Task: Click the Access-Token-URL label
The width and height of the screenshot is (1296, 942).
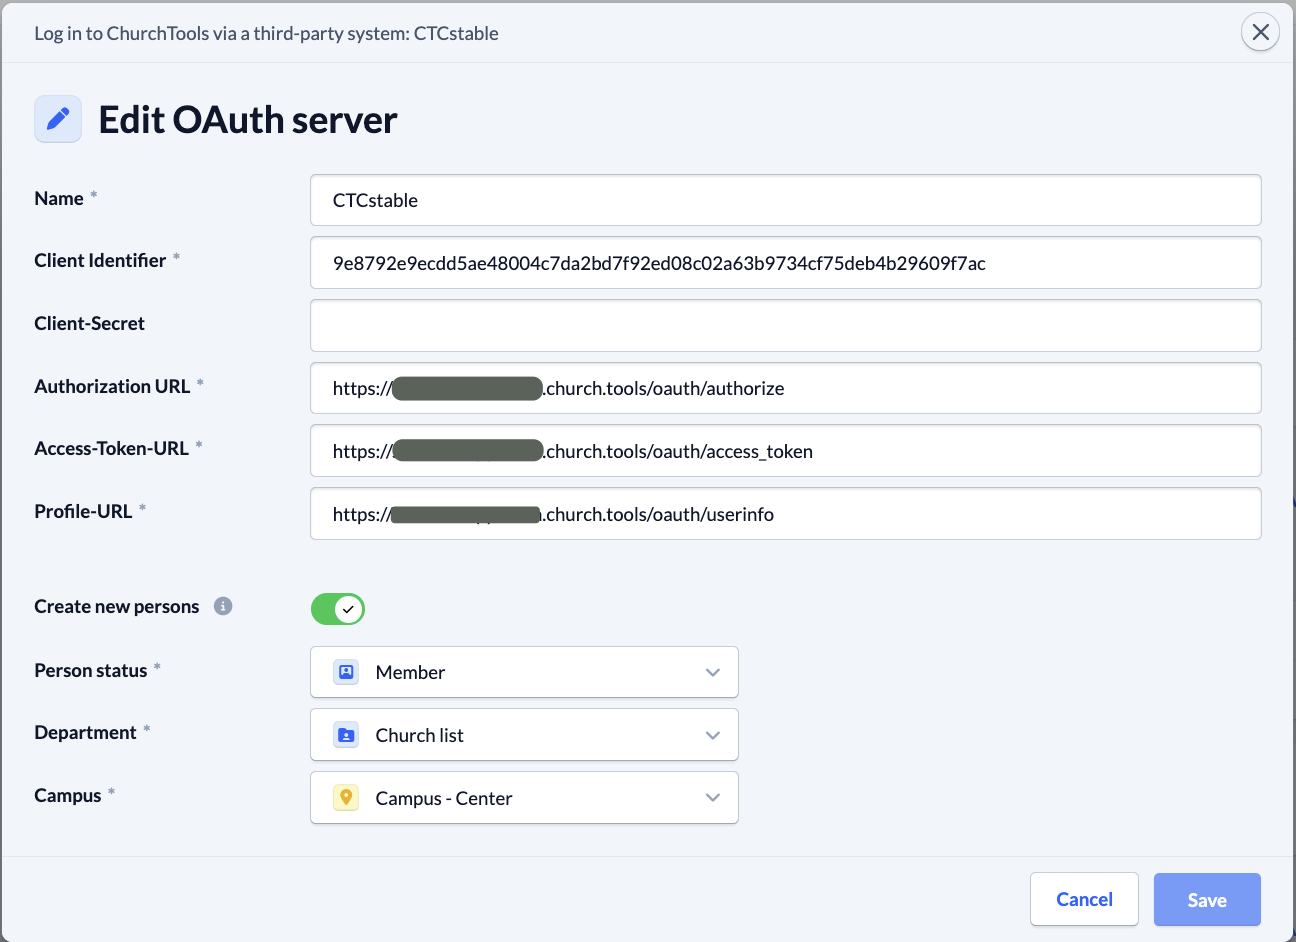Action: coord(111,448)
